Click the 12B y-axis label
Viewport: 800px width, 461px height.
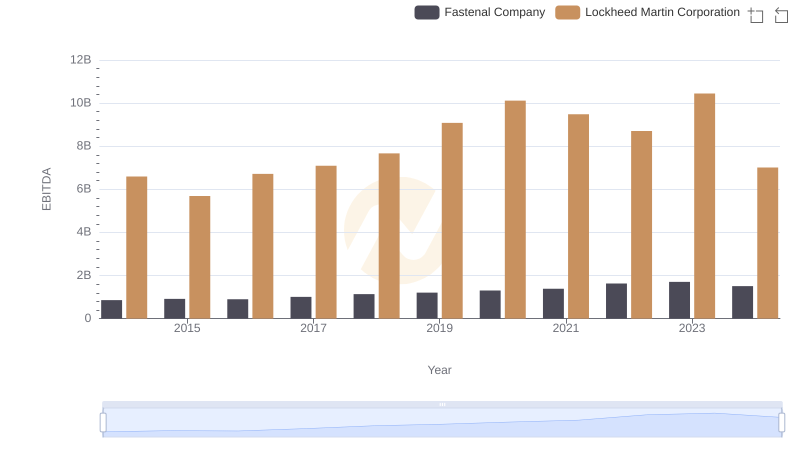(81, 60)
